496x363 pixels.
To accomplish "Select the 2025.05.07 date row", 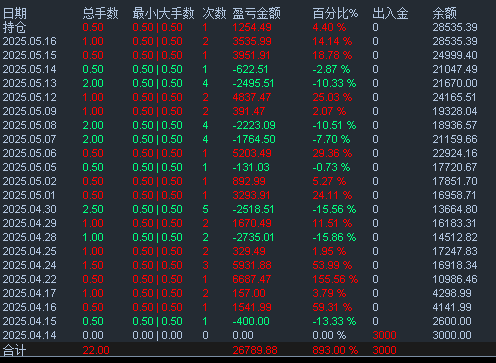I will tap(30, 139).
